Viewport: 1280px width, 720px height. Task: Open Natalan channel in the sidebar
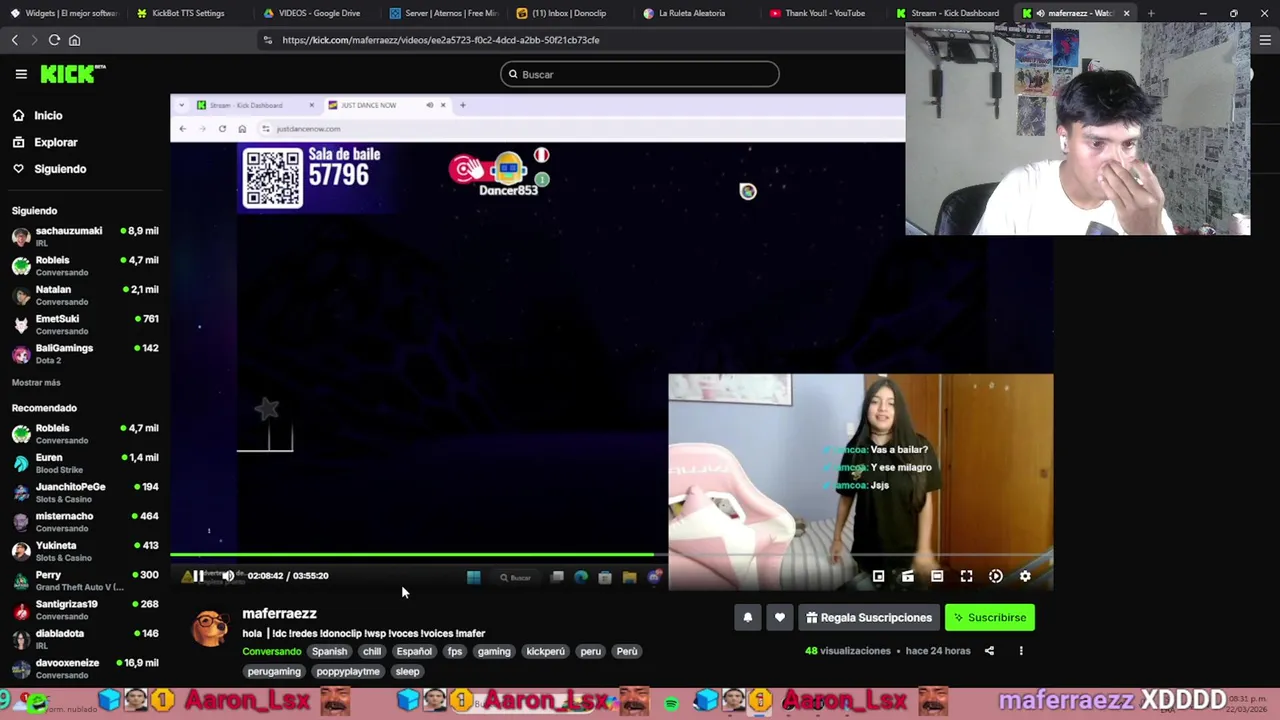85,295
